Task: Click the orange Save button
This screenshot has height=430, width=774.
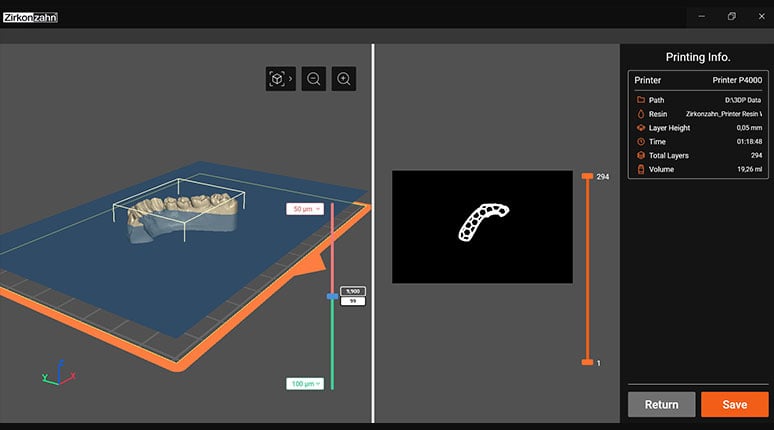Action: click(x=735, y=404)
